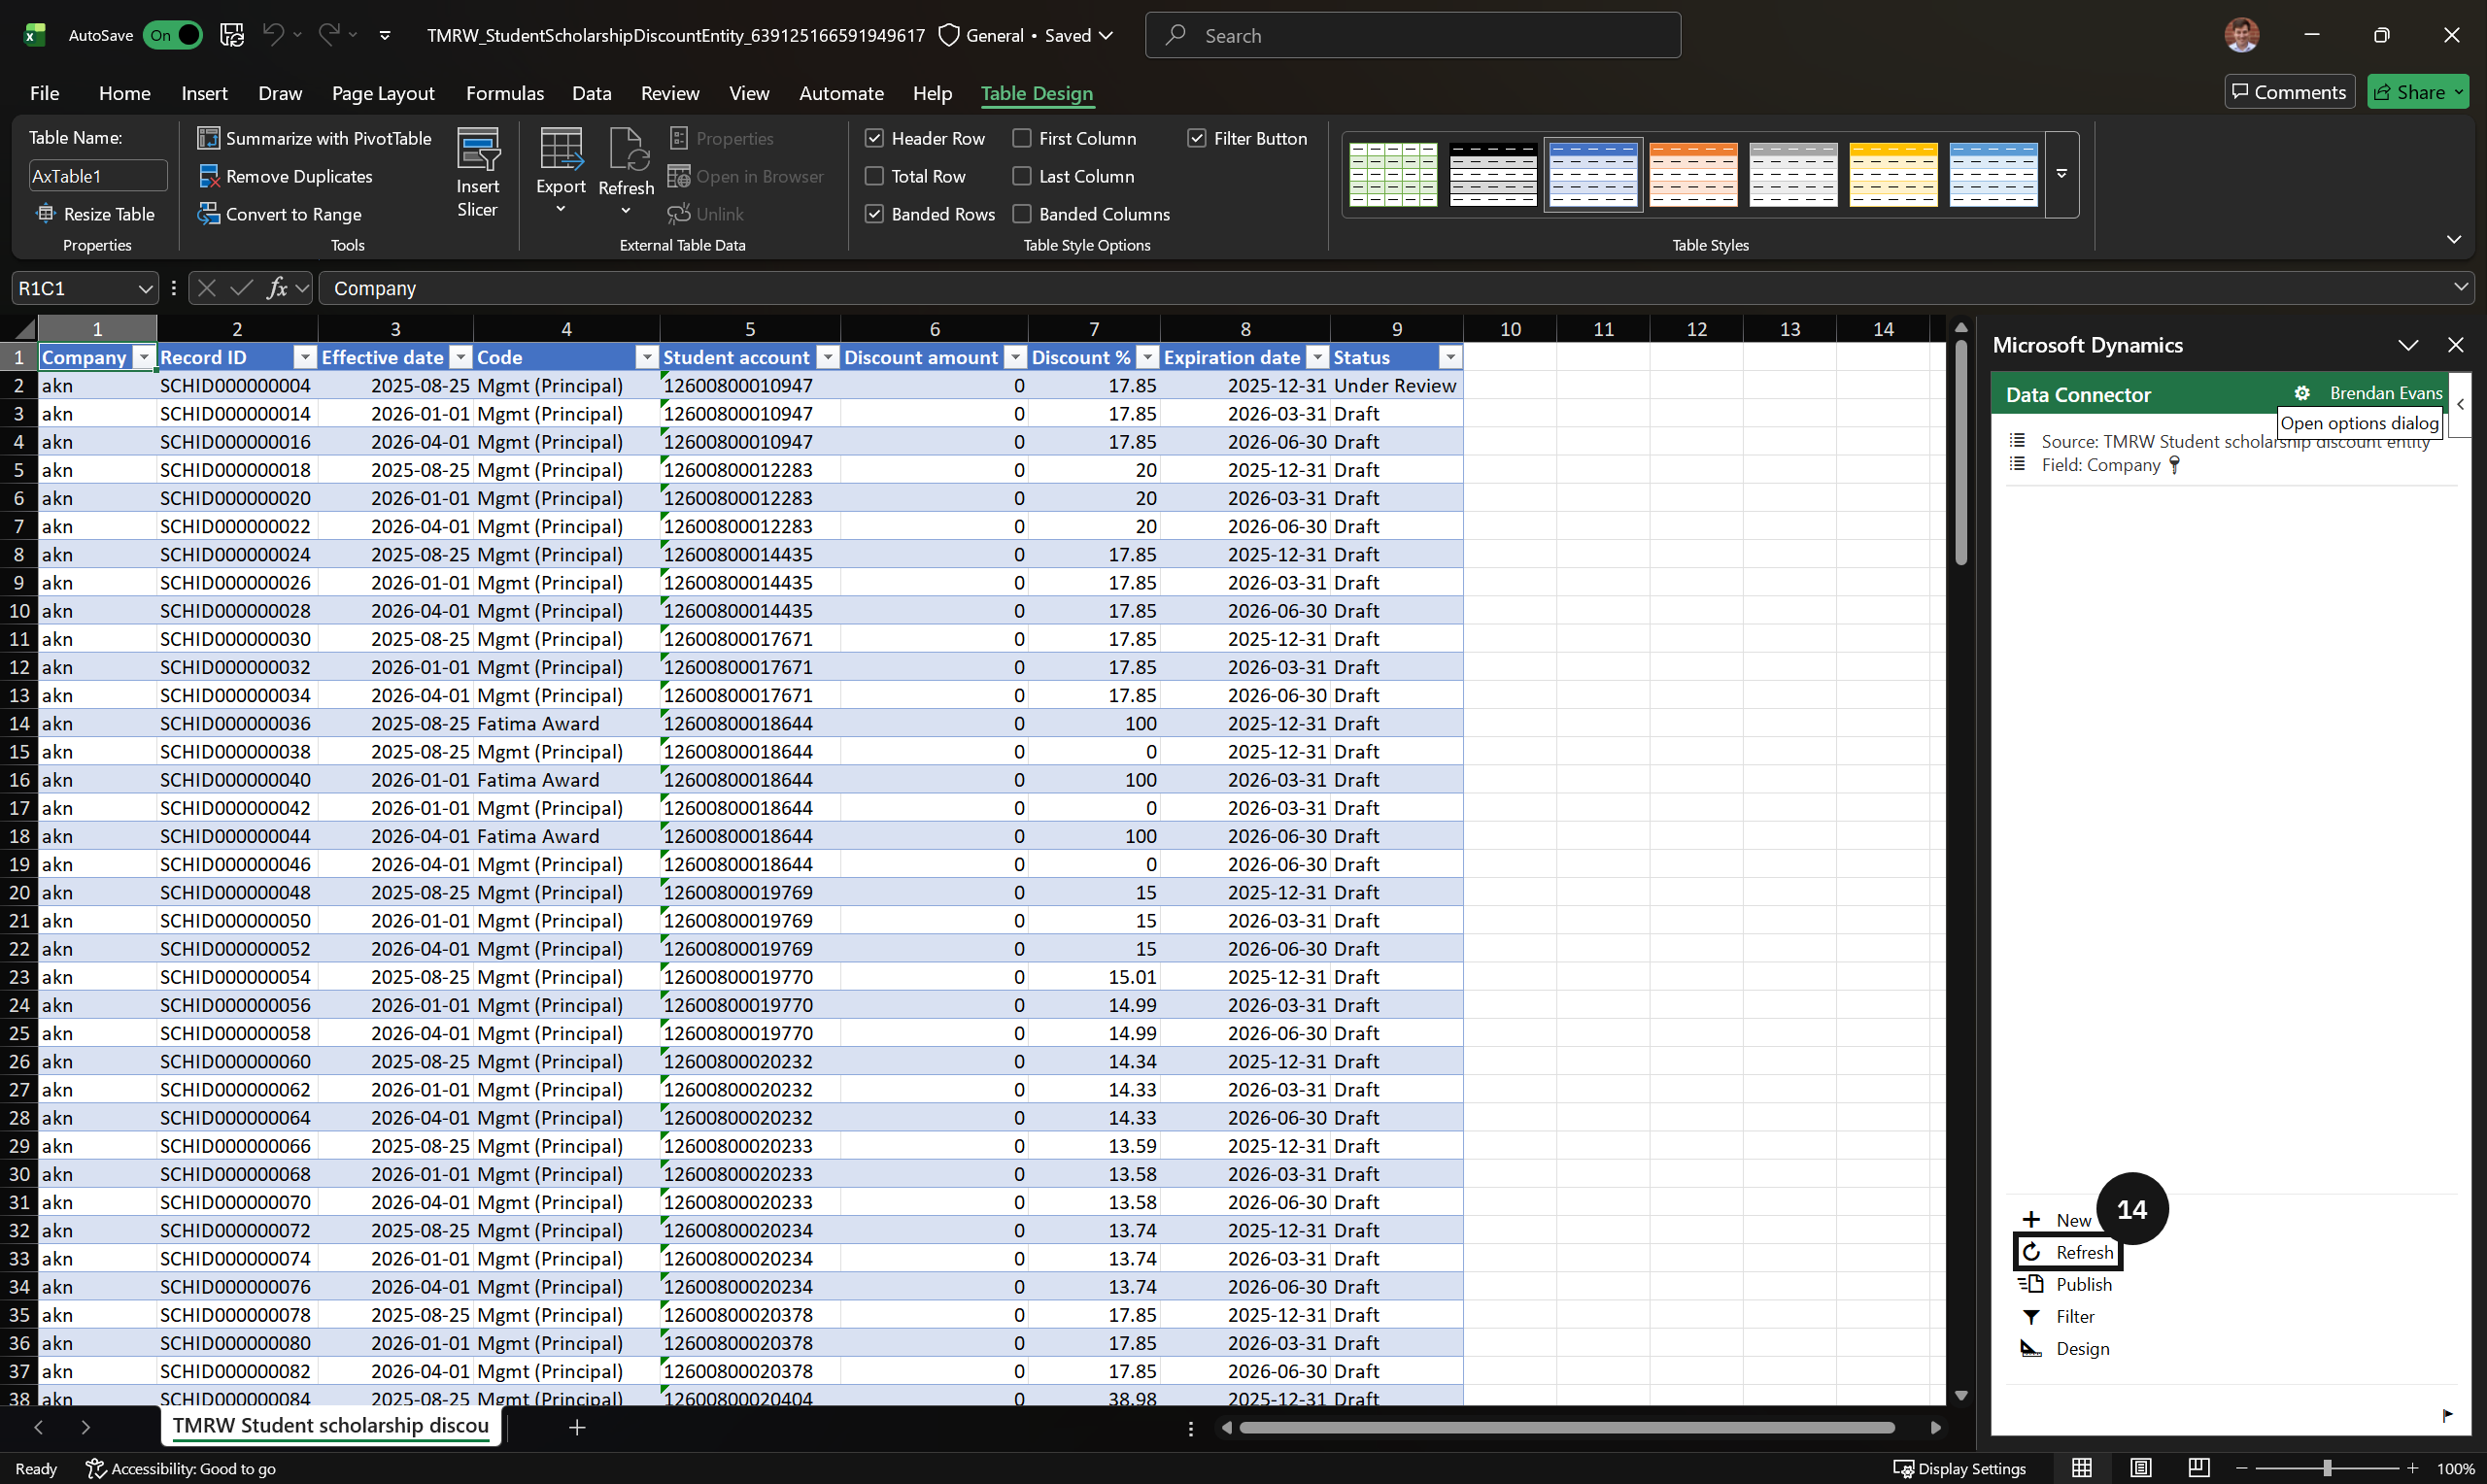Apply the orange table style swatch
This screenshot has height=1484, width=2487.
pyautogui.click(x=1692, y=174)
